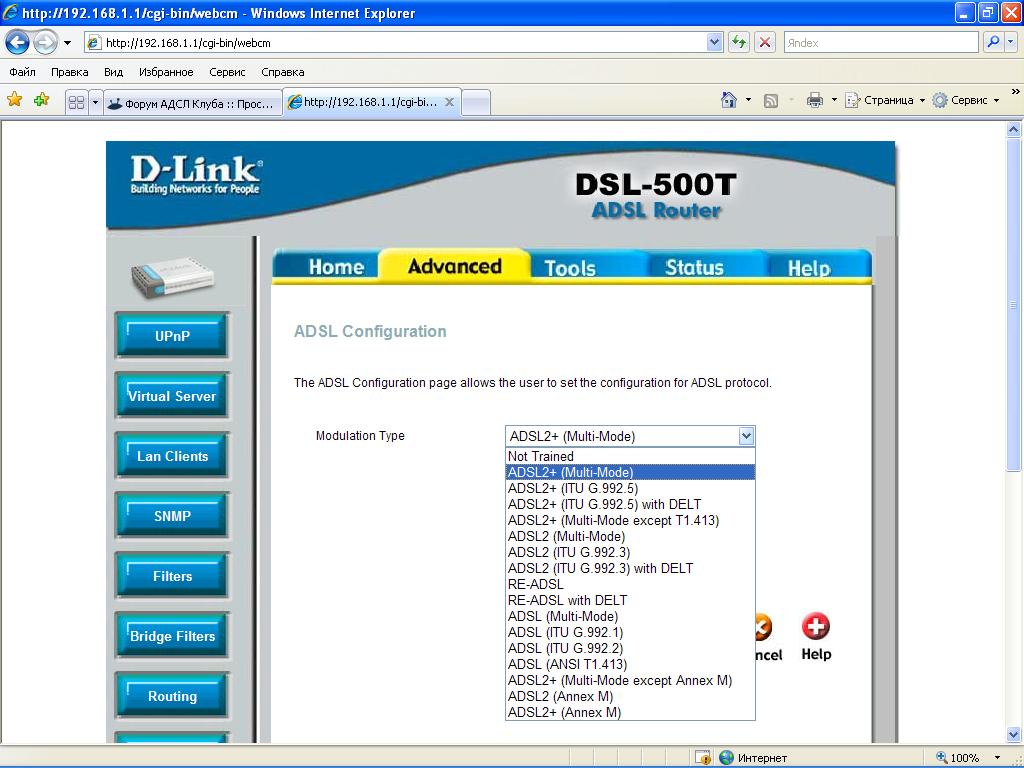Viewport: 1024px width, 768px height.
Task: Select ADSL2+ (Annex M) option
Action: [564, 712]
